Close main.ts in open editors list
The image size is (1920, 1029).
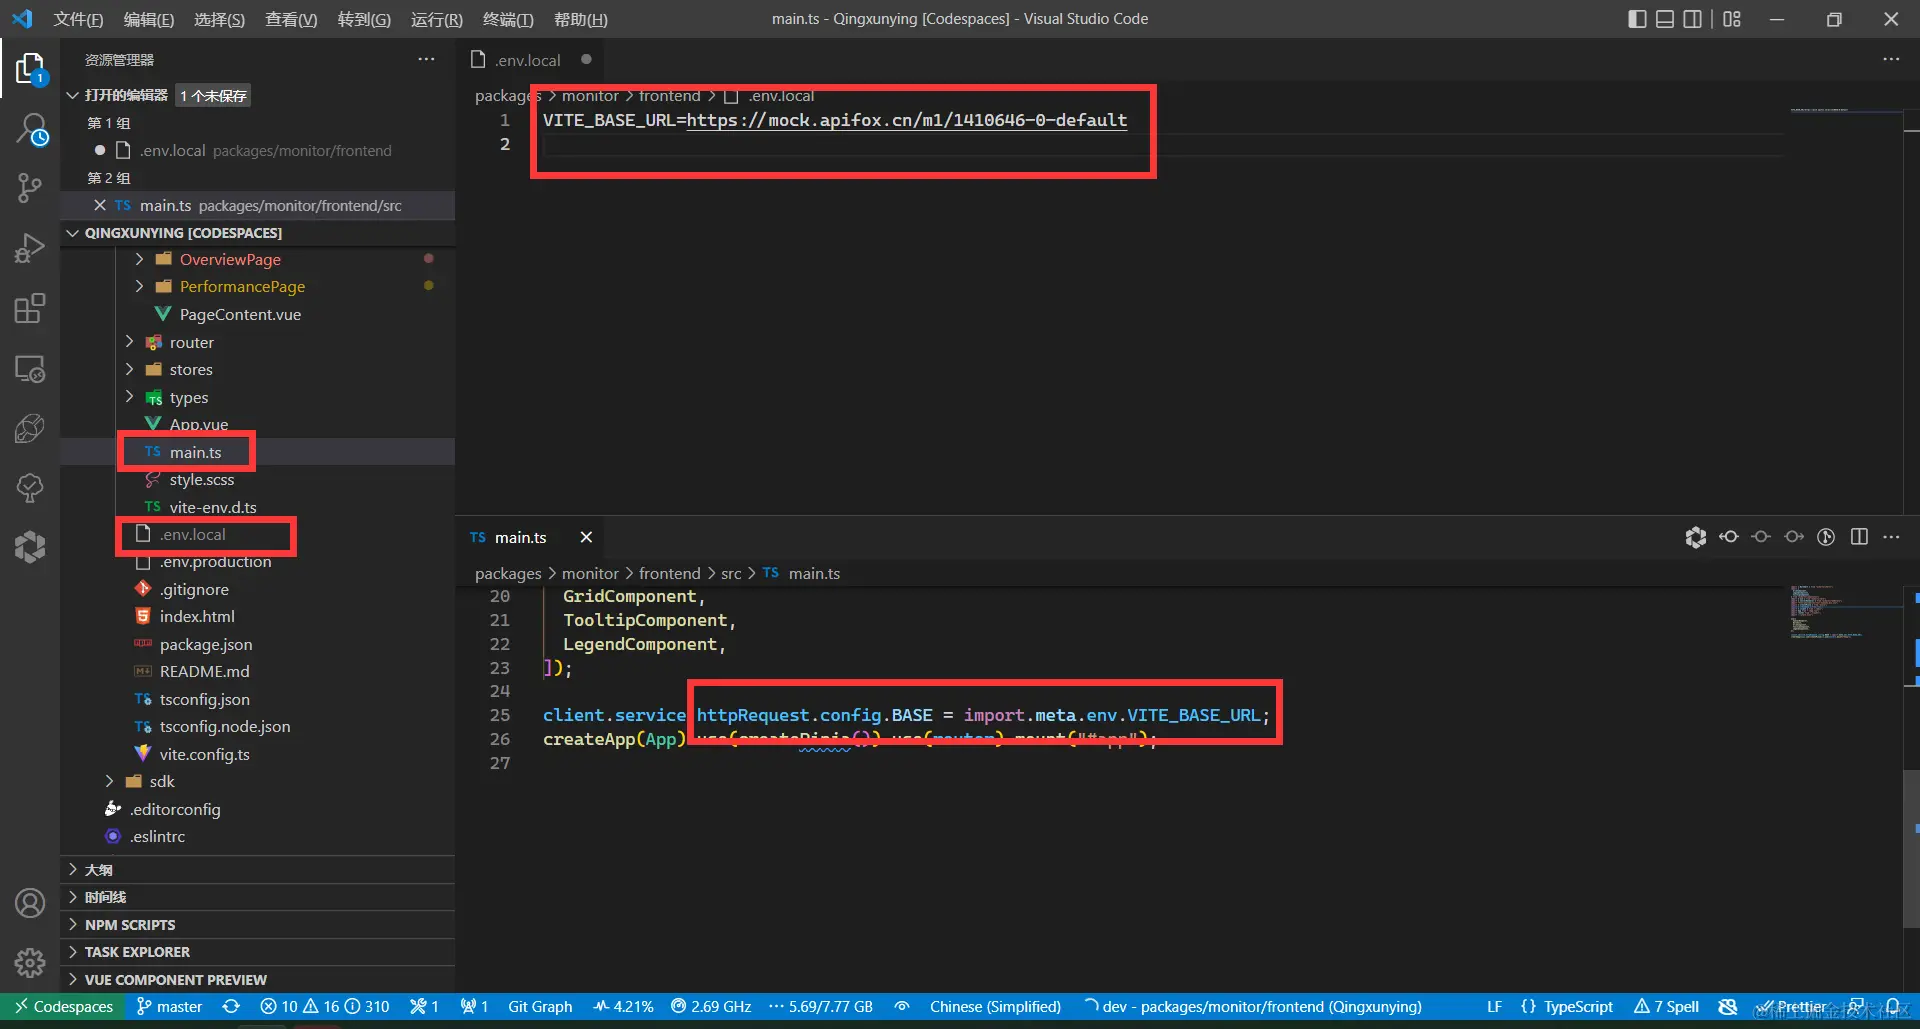click(x=100, y=205)
